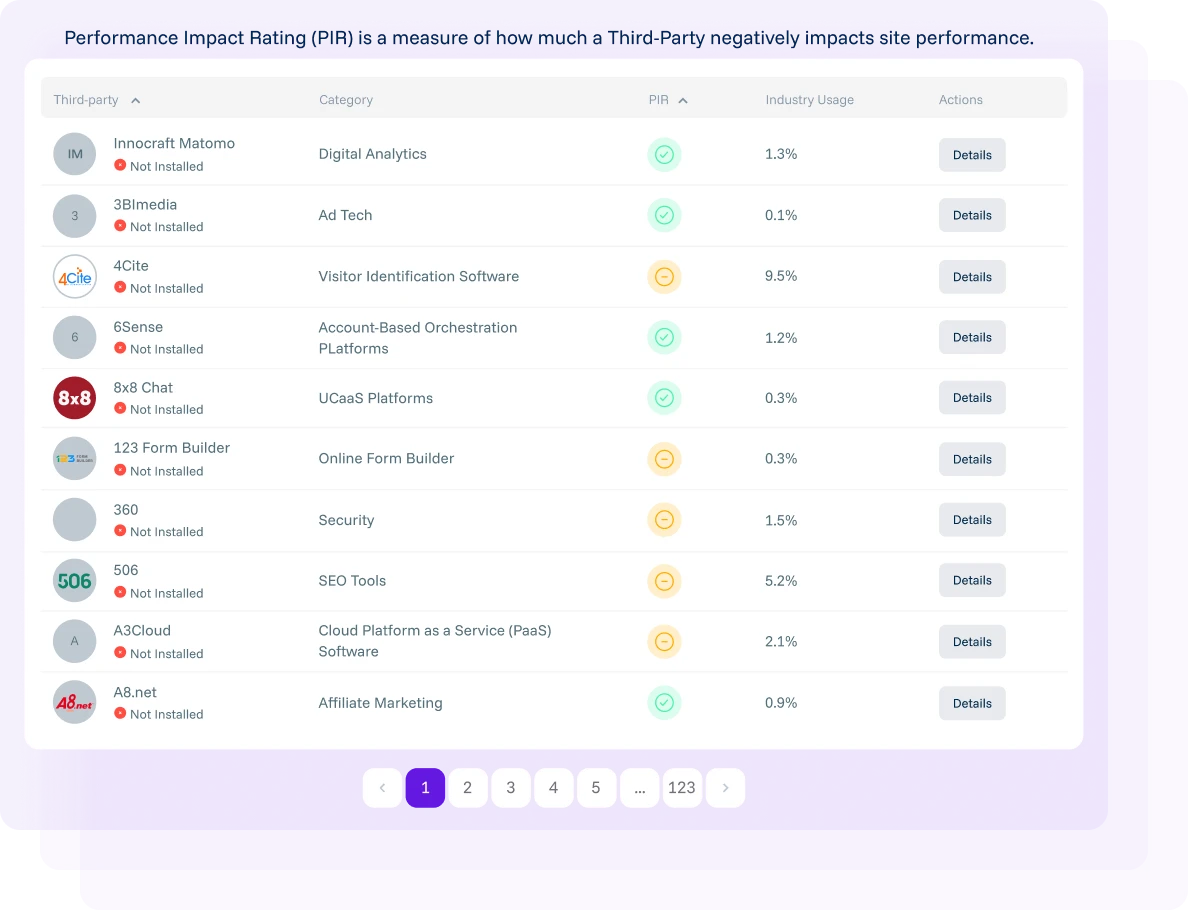Jump to last page 123

[x=682, y=788]
